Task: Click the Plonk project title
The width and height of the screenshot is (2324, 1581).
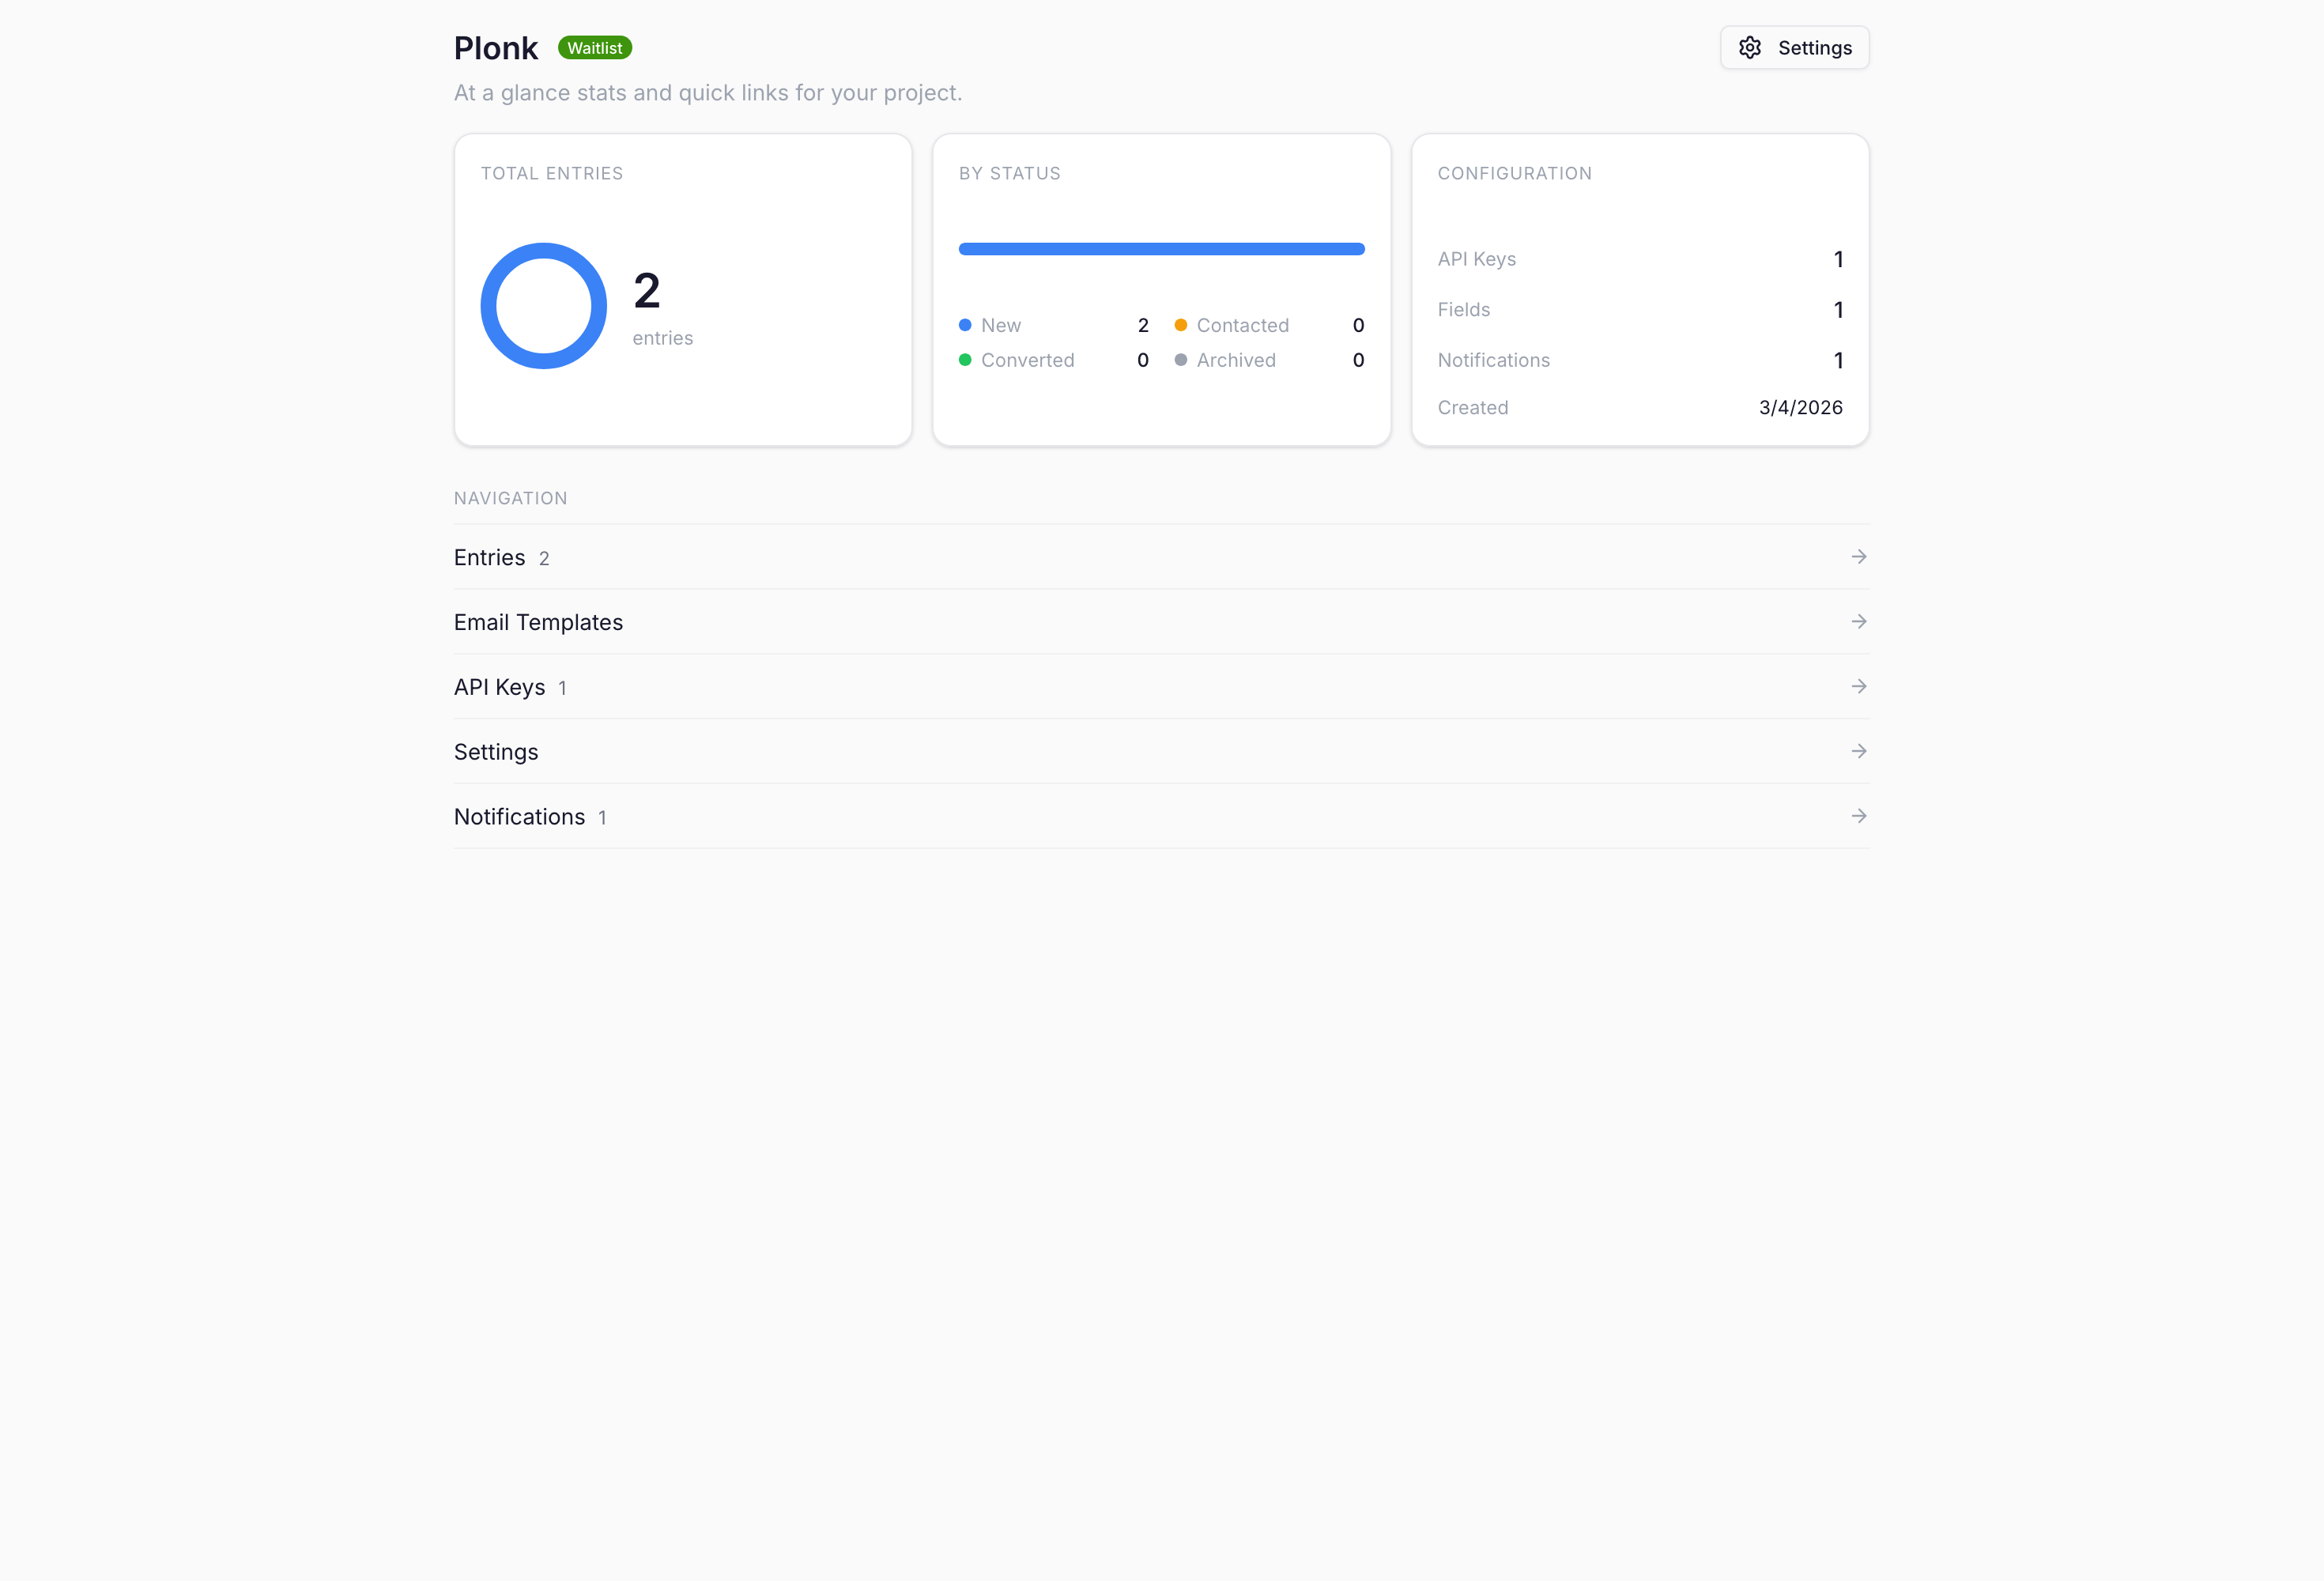Action: click(496, 48)
